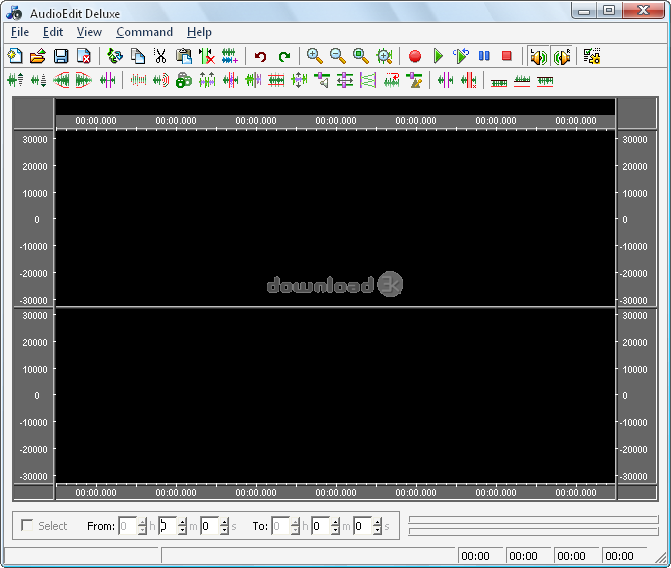Click the waveform between red horizontal lines icon
Viewport: 671px width, 568px height.
pyautogui.click(x=276, y=80)
